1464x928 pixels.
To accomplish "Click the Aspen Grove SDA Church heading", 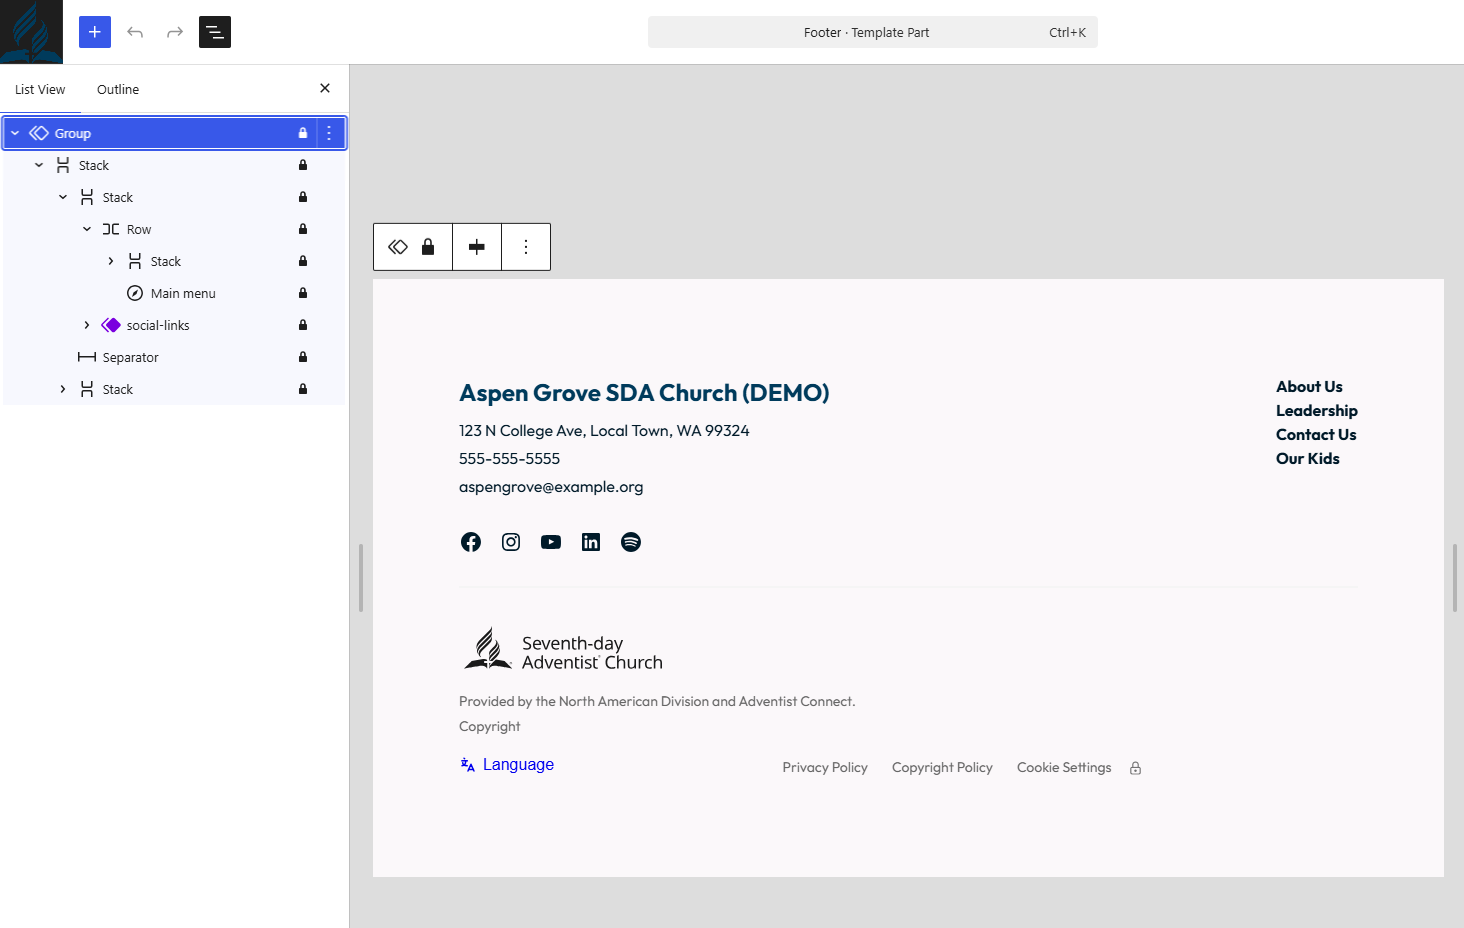I will click(644, 393).
